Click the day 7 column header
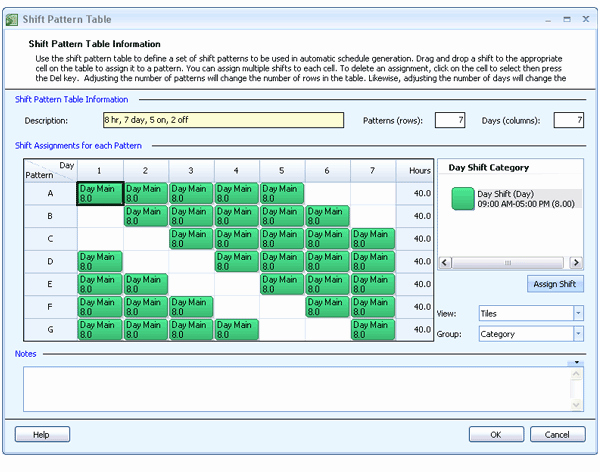Viewport: 600px width, 472px height. 373,171
